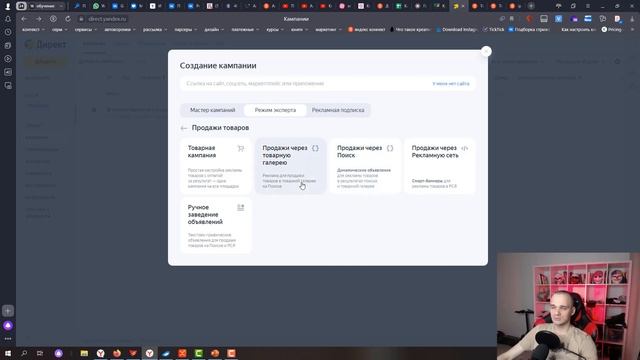This screenshot has height=360, width=640.
Task: Open Windows taskbar search
Action: (x=24, y=353)
